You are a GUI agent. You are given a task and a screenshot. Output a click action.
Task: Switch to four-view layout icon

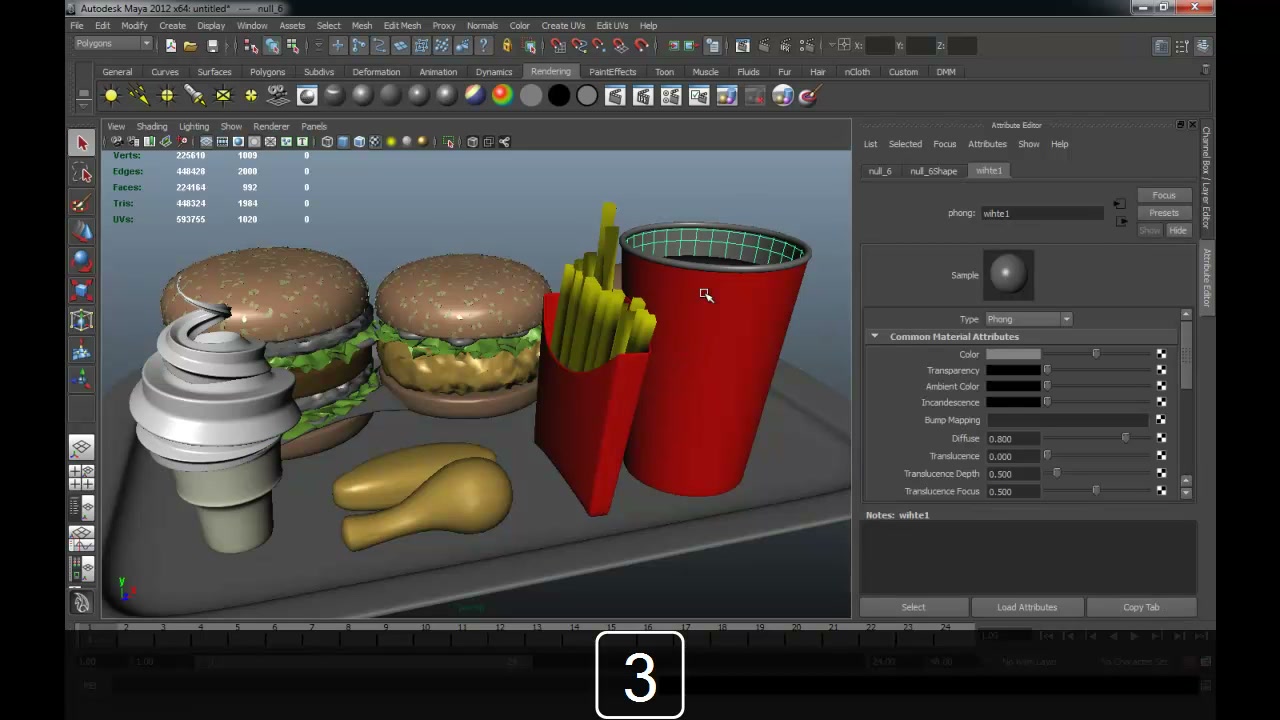tap(82, 477)
